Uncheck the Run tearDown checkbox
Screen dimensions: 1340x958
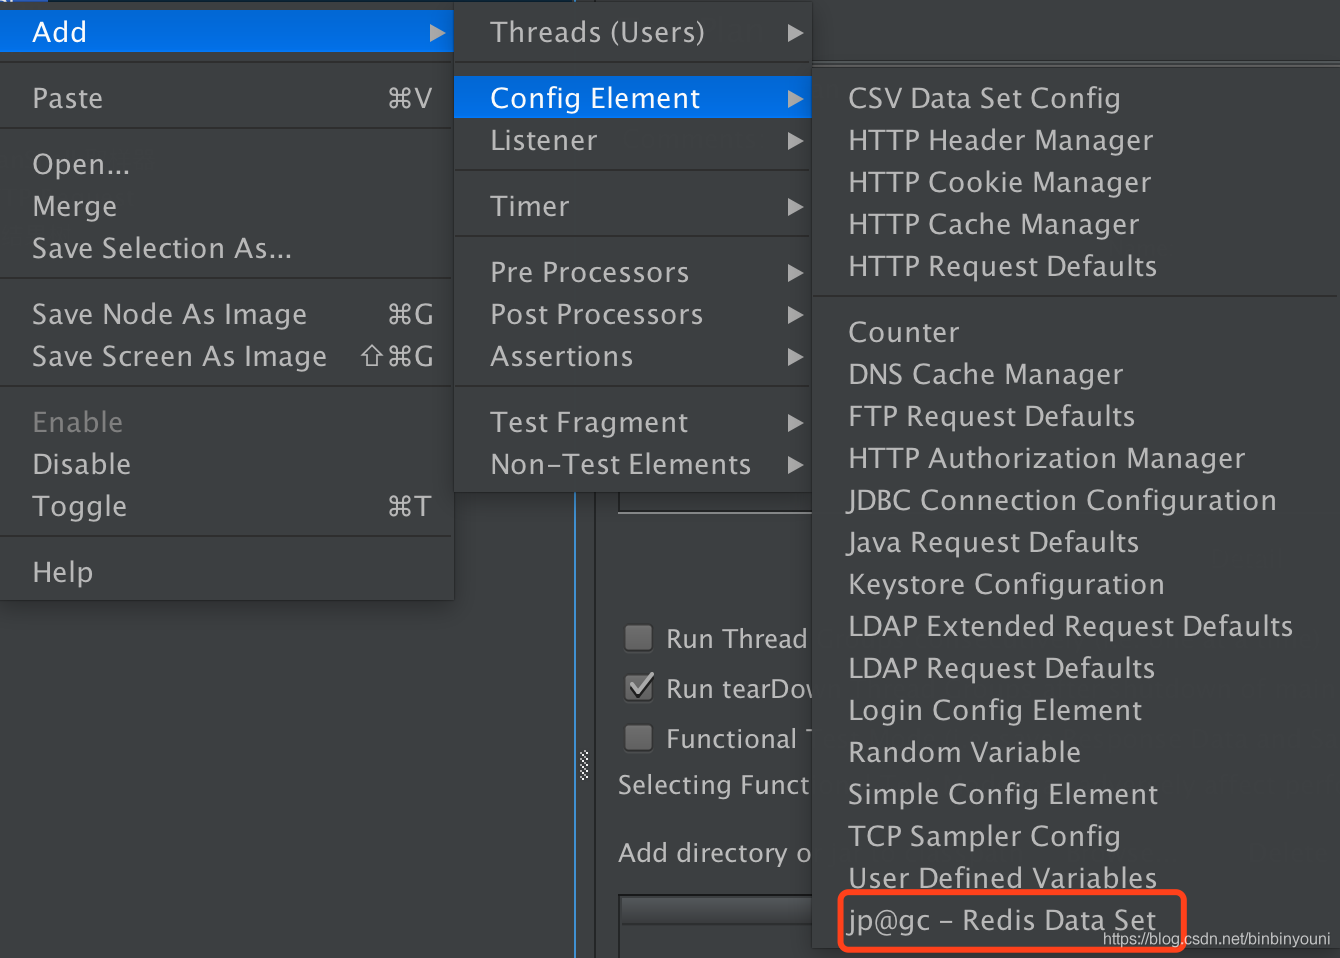pyautogui.click(x=638, y=688)
